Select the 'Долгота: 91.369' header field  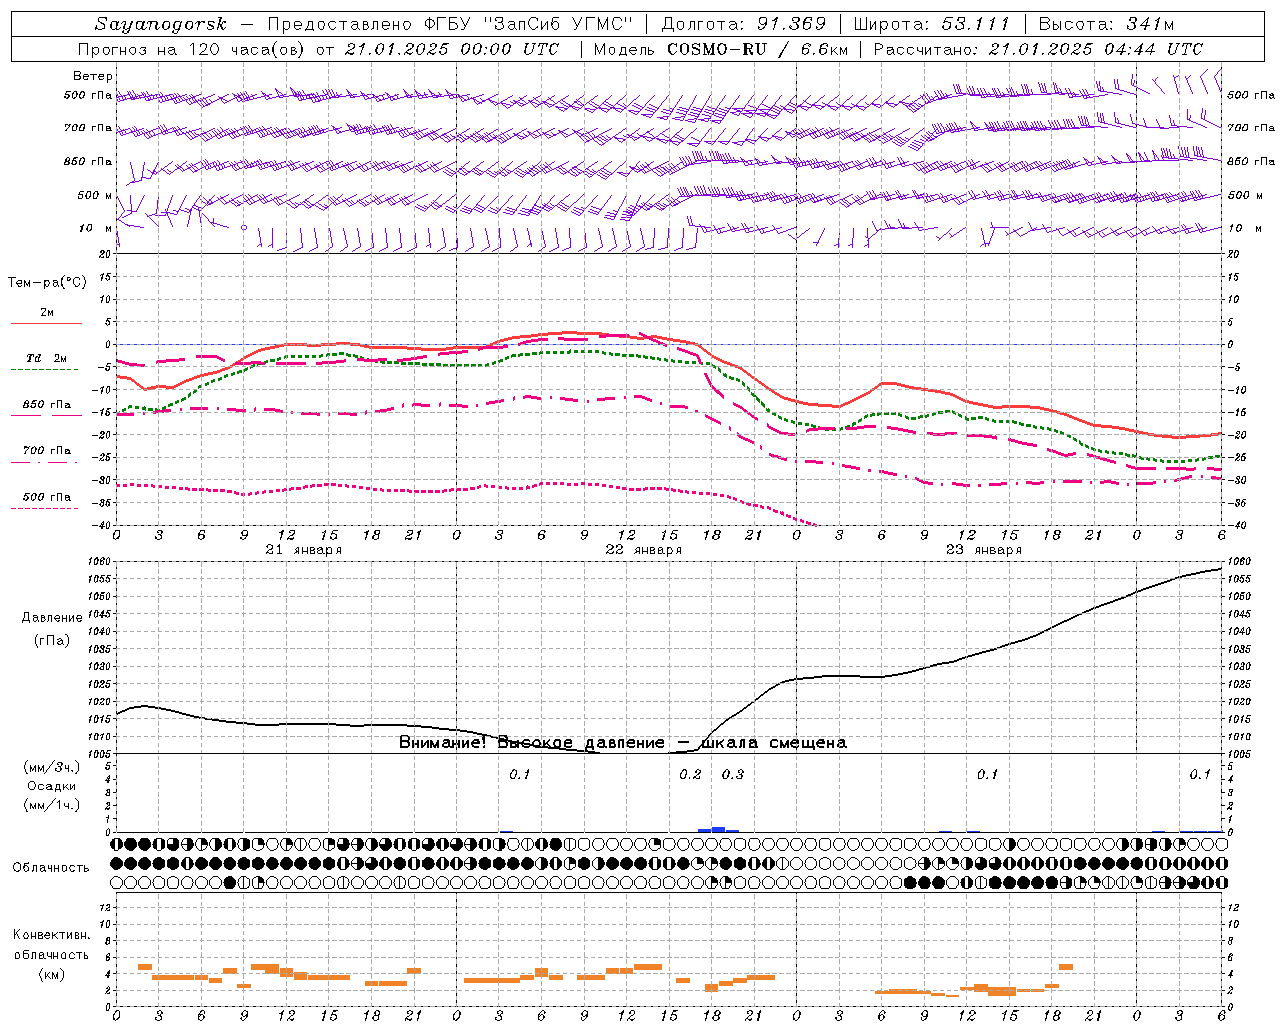click(744, 24)
